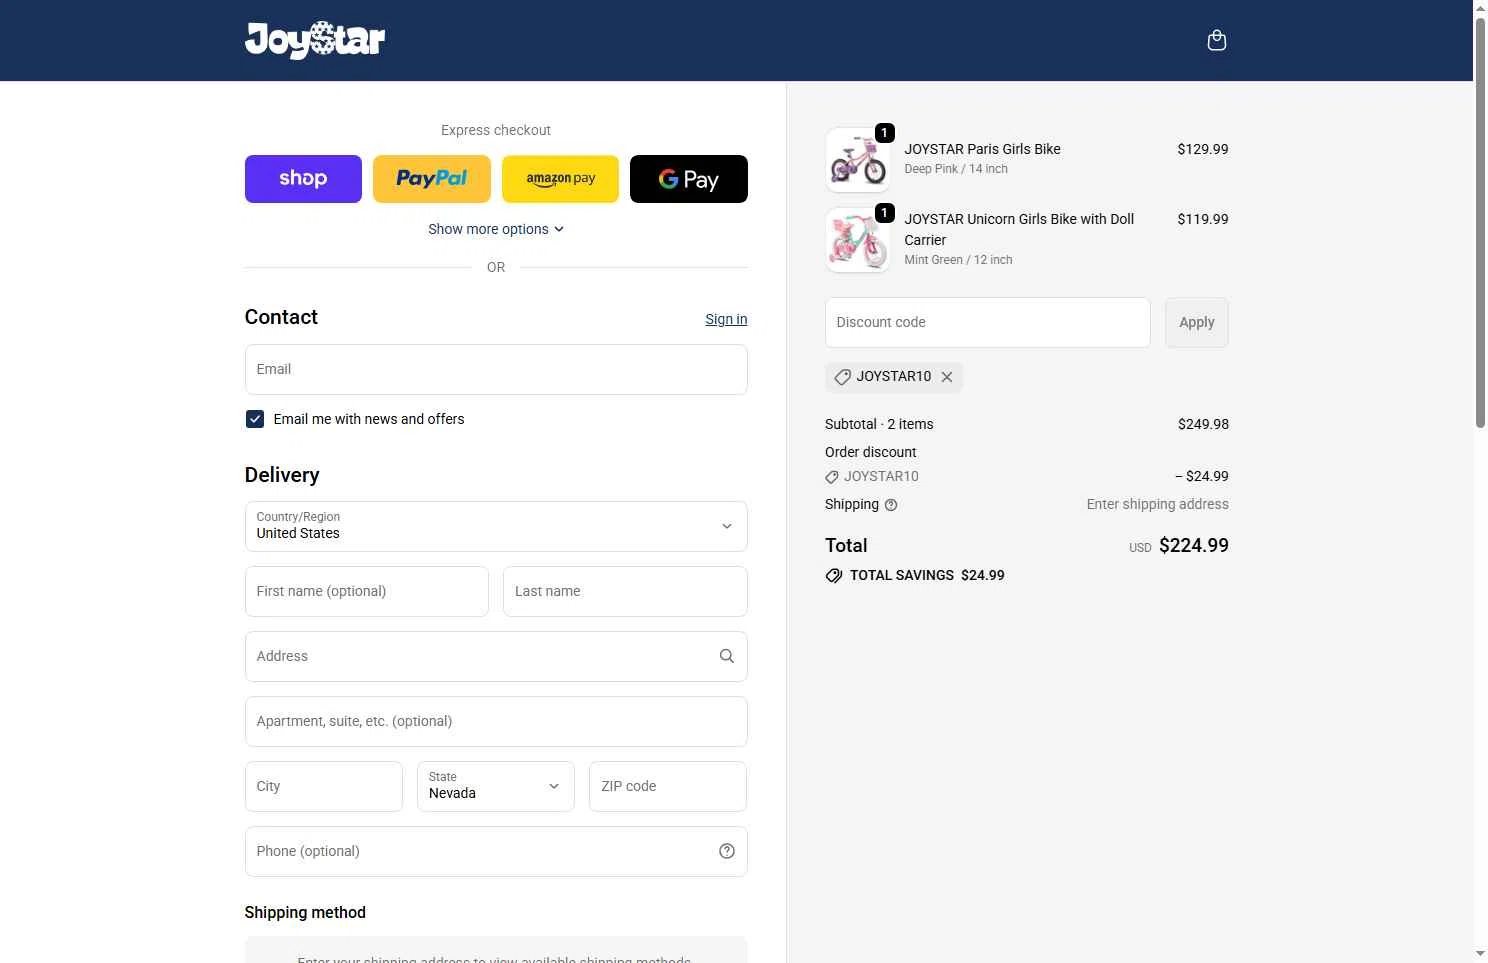Image resolution: width=1488 pixels, height=963 pixels.
Task: Click the Paris Girls Bike thumbnail
Action: point(858,159)
